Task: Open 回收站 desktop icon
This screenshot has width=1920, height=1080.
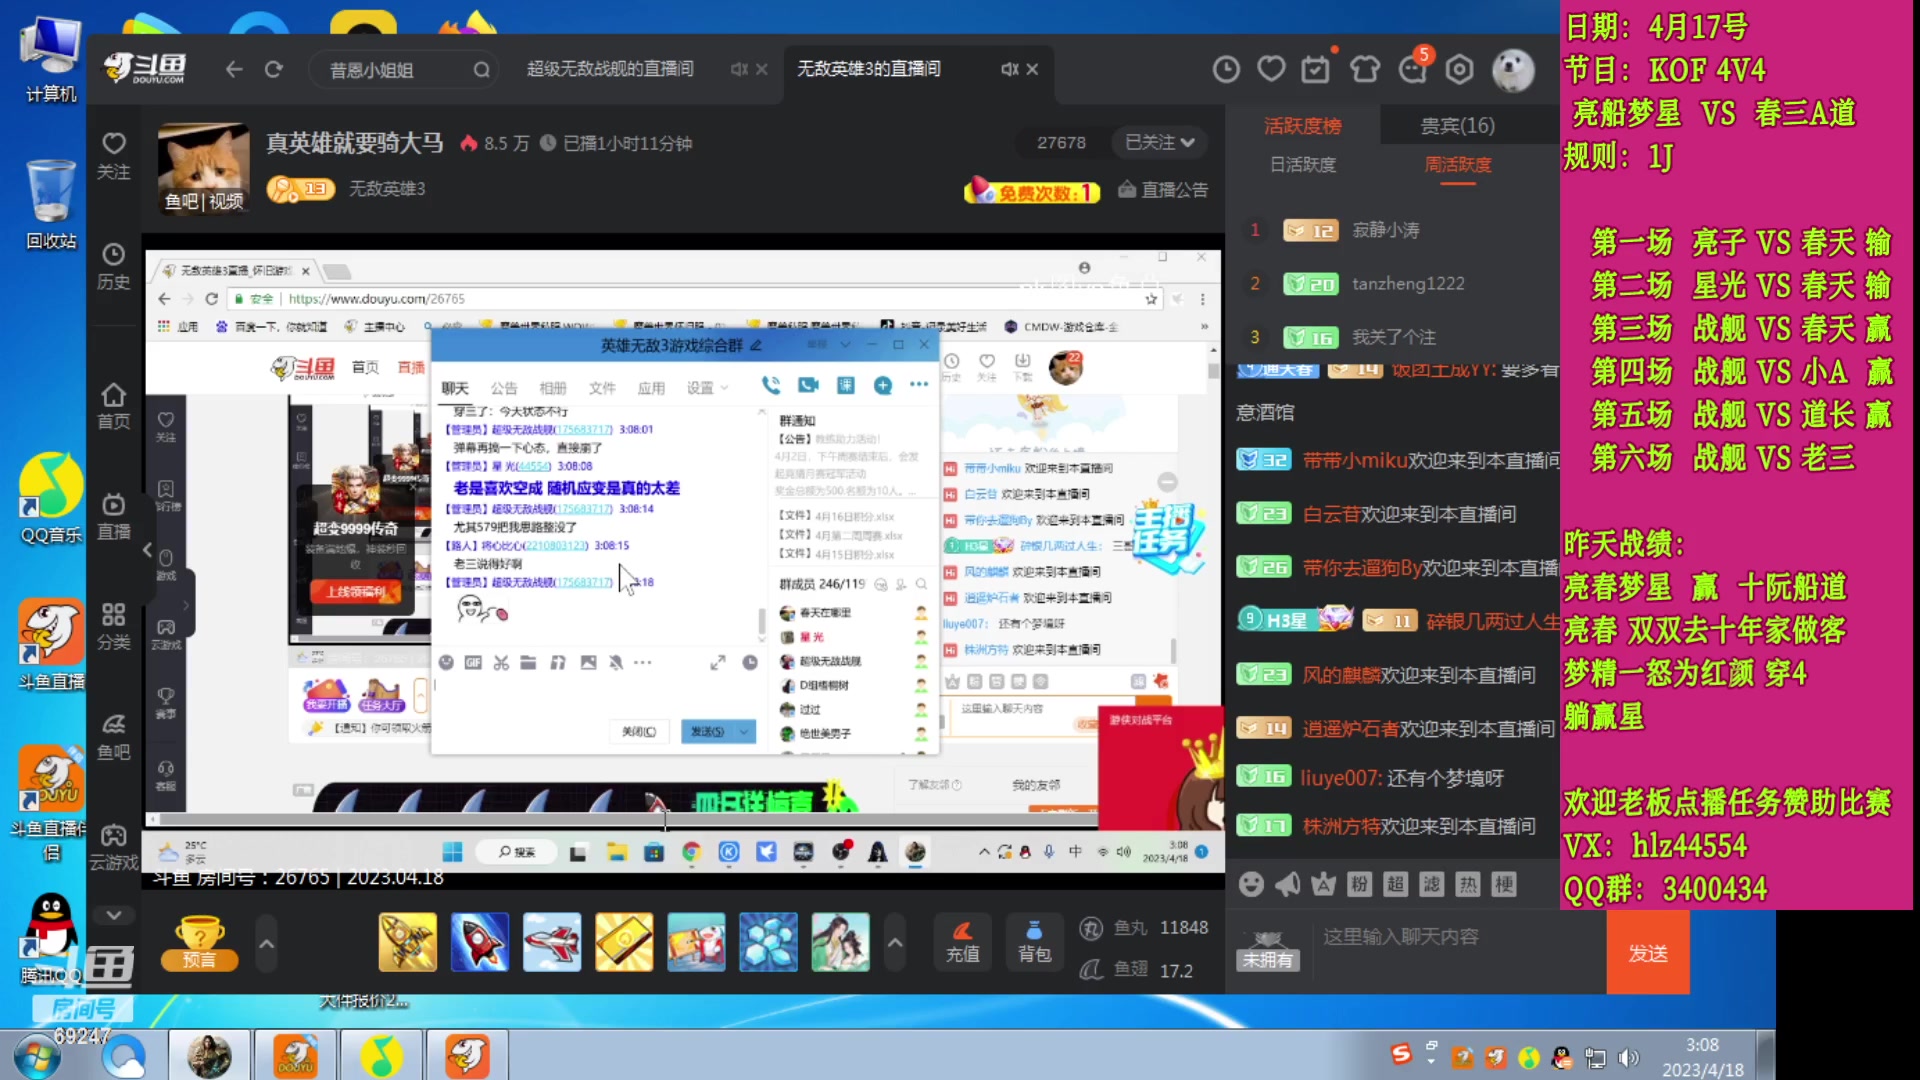Action: [51, 204]
